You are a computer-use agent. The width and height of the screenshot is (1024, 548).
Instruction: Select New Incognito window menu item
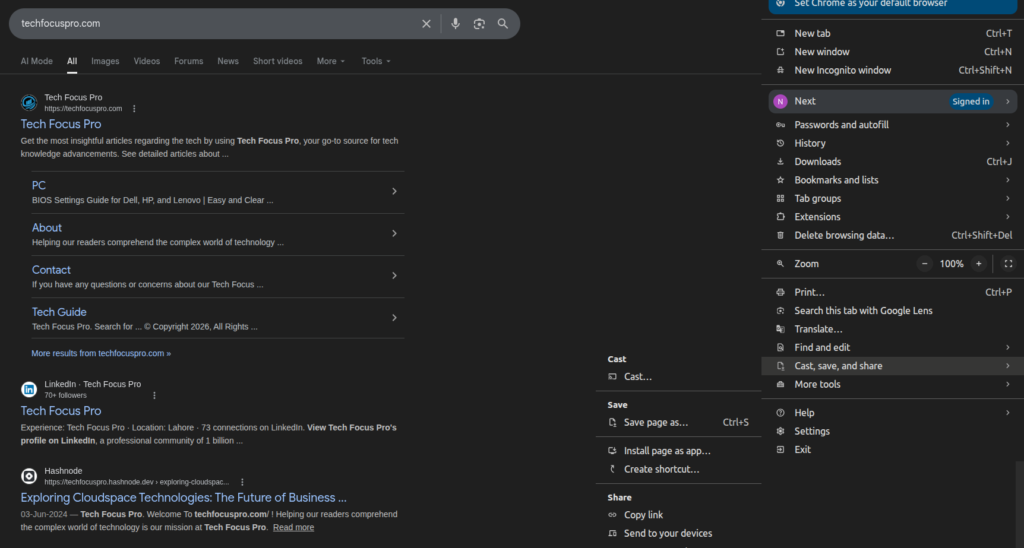click(x=842, y=70)
